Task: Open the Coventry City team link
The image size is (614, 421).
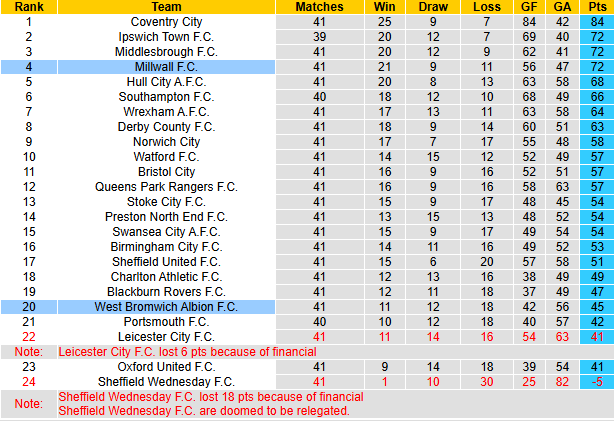Action: [x=166, y=21]
